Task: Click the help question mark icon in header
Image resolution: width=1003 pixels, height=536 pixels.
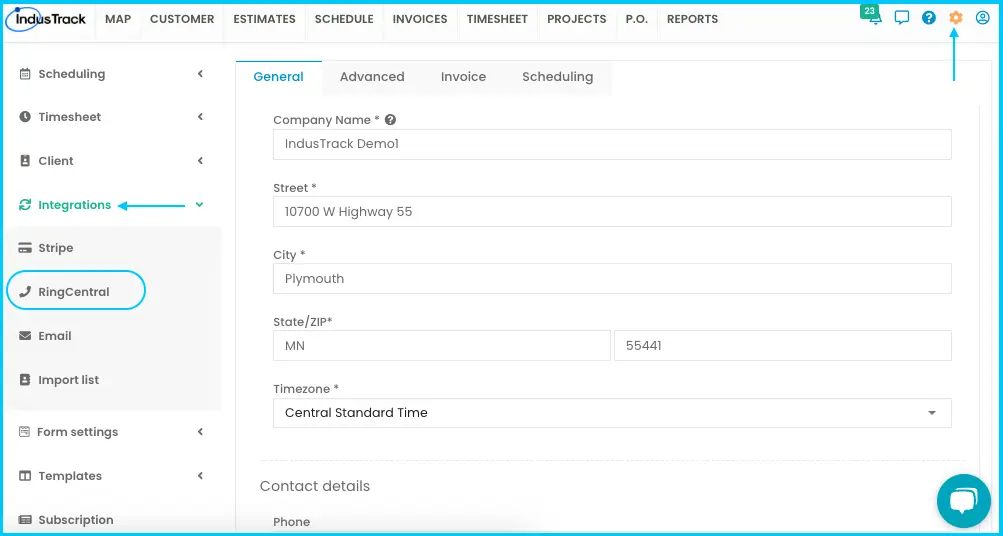Action: click(929, 18)
